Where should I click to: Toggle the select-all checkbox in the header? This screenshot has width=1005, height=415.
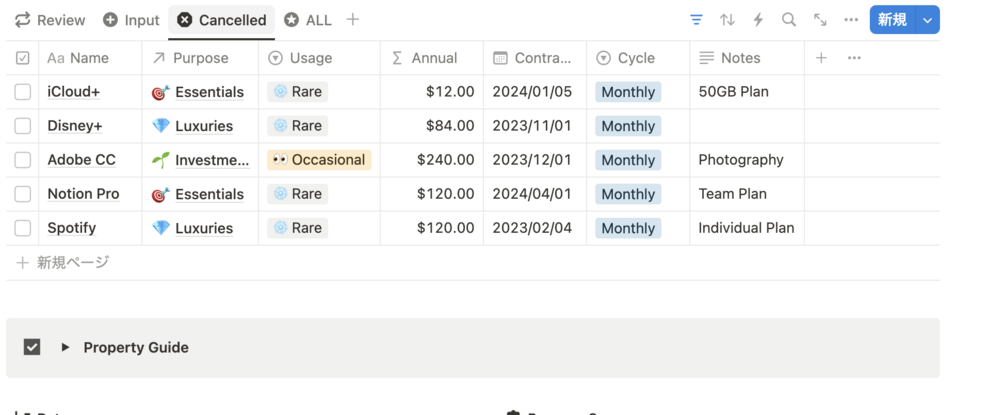click(x=23, y=58)
